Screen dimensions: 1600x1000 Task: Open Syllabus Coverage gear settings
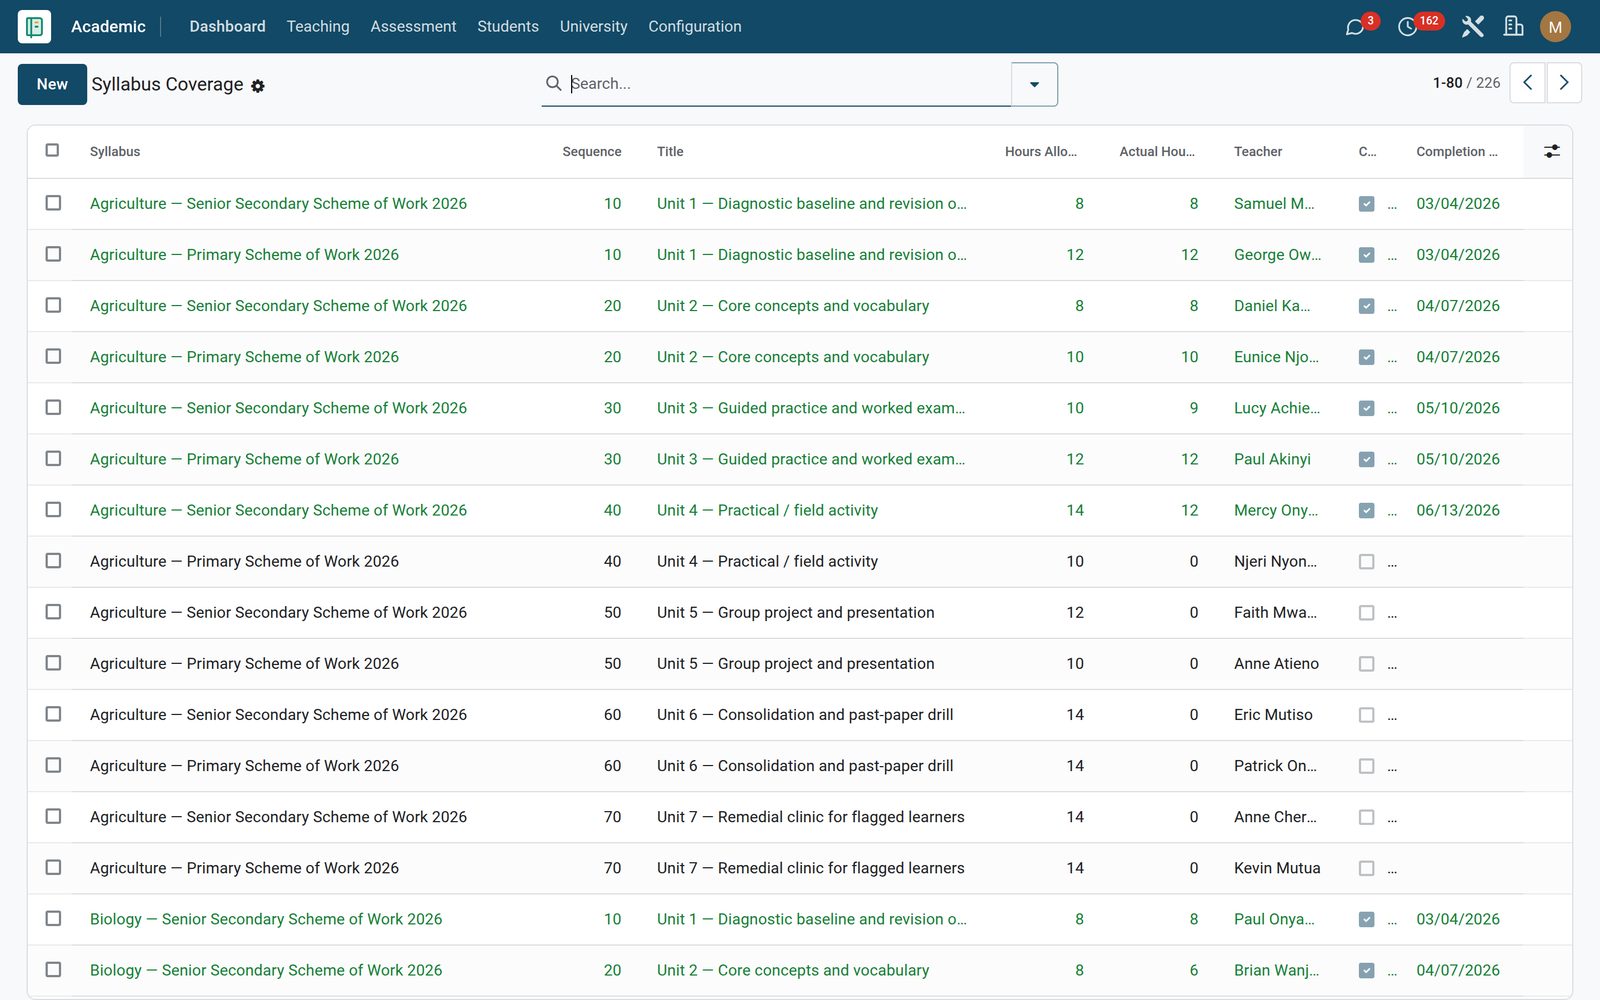click(x=258, y=86)
